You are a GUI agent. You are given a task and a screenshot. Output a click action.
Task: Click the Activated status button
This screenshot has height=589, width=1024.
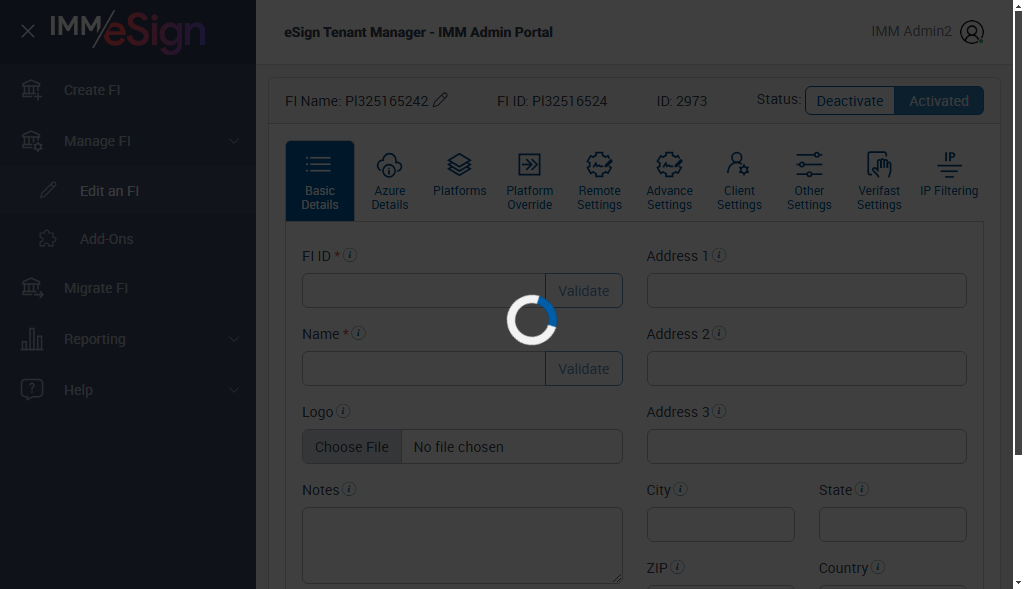(x=938, y=101)
